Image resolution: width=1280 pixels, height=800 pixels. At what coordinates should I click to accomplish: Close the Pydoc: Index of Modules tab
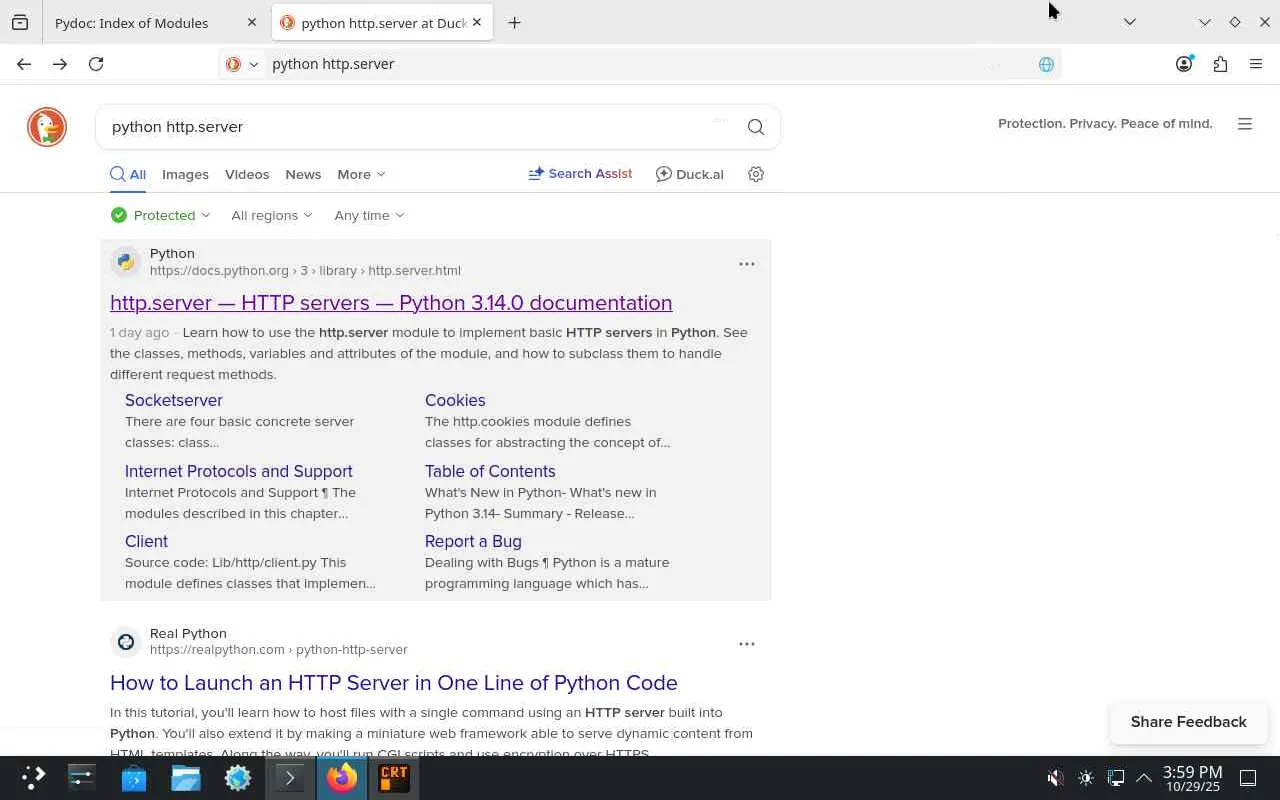(252, 22)
